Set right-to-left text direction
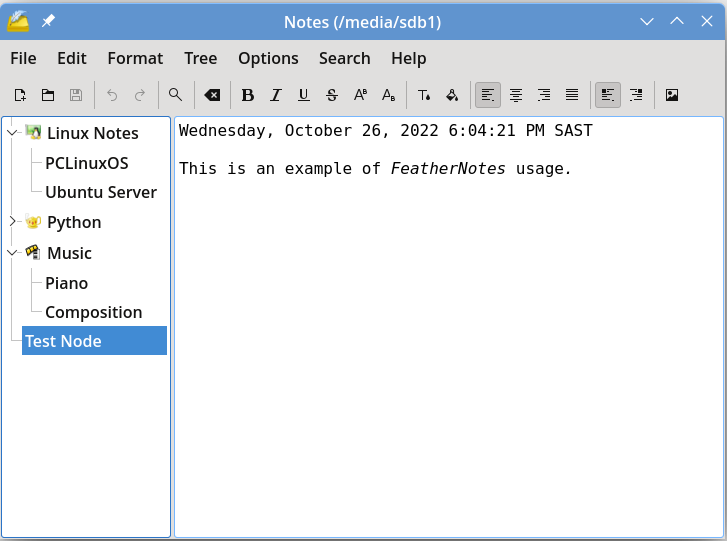 tap(636, 95)
